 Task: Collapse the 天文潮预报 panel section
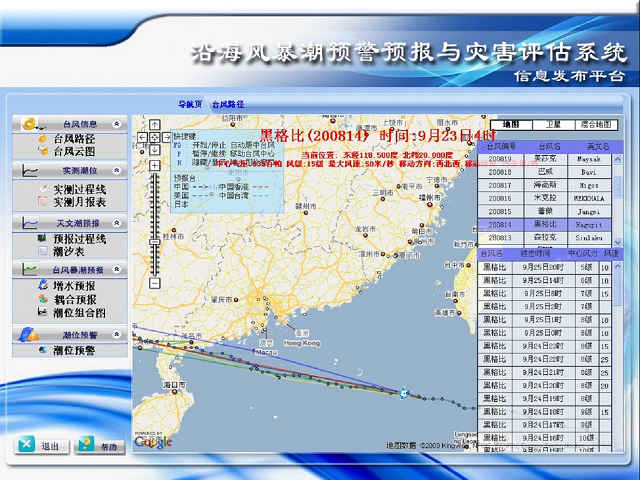[118, 222]
